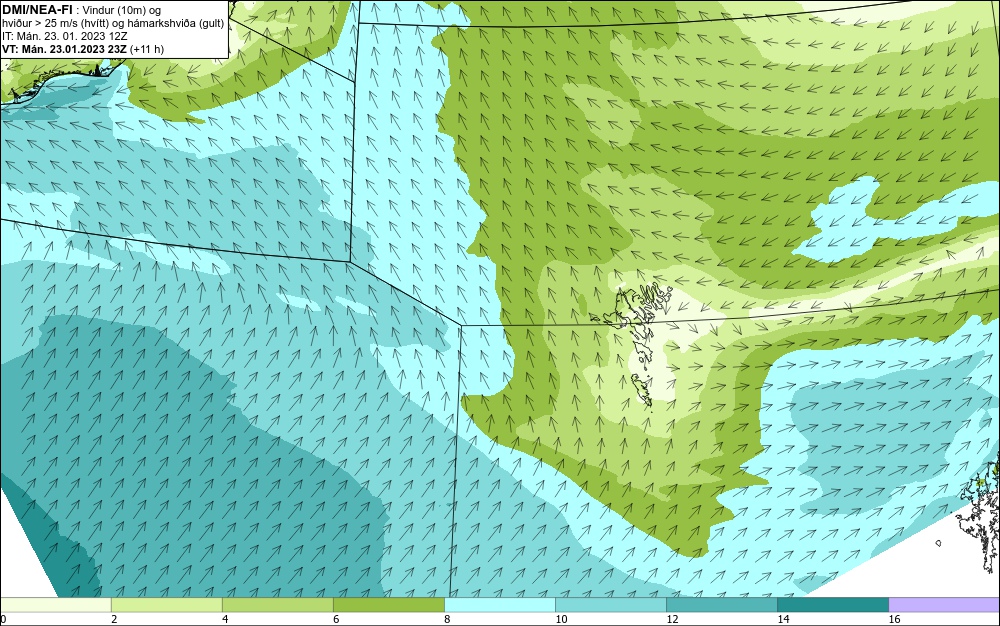Click the legend label '10'
This screenshot has width=1000, height=626.
(x=561, y=619)
